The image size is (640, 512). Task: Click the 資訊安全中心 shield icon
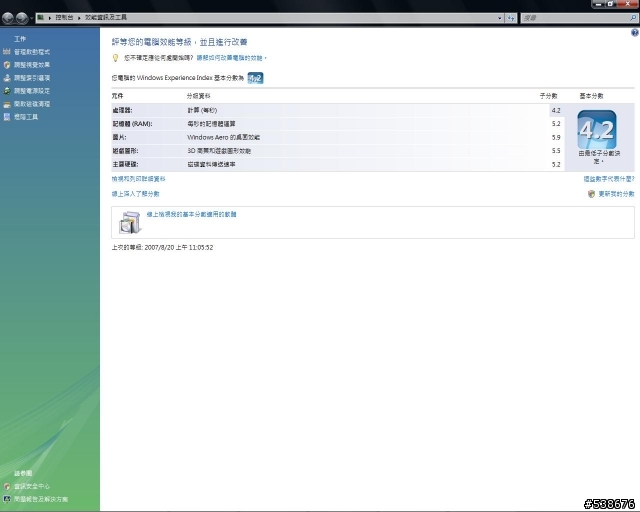[x=7, y=486]
